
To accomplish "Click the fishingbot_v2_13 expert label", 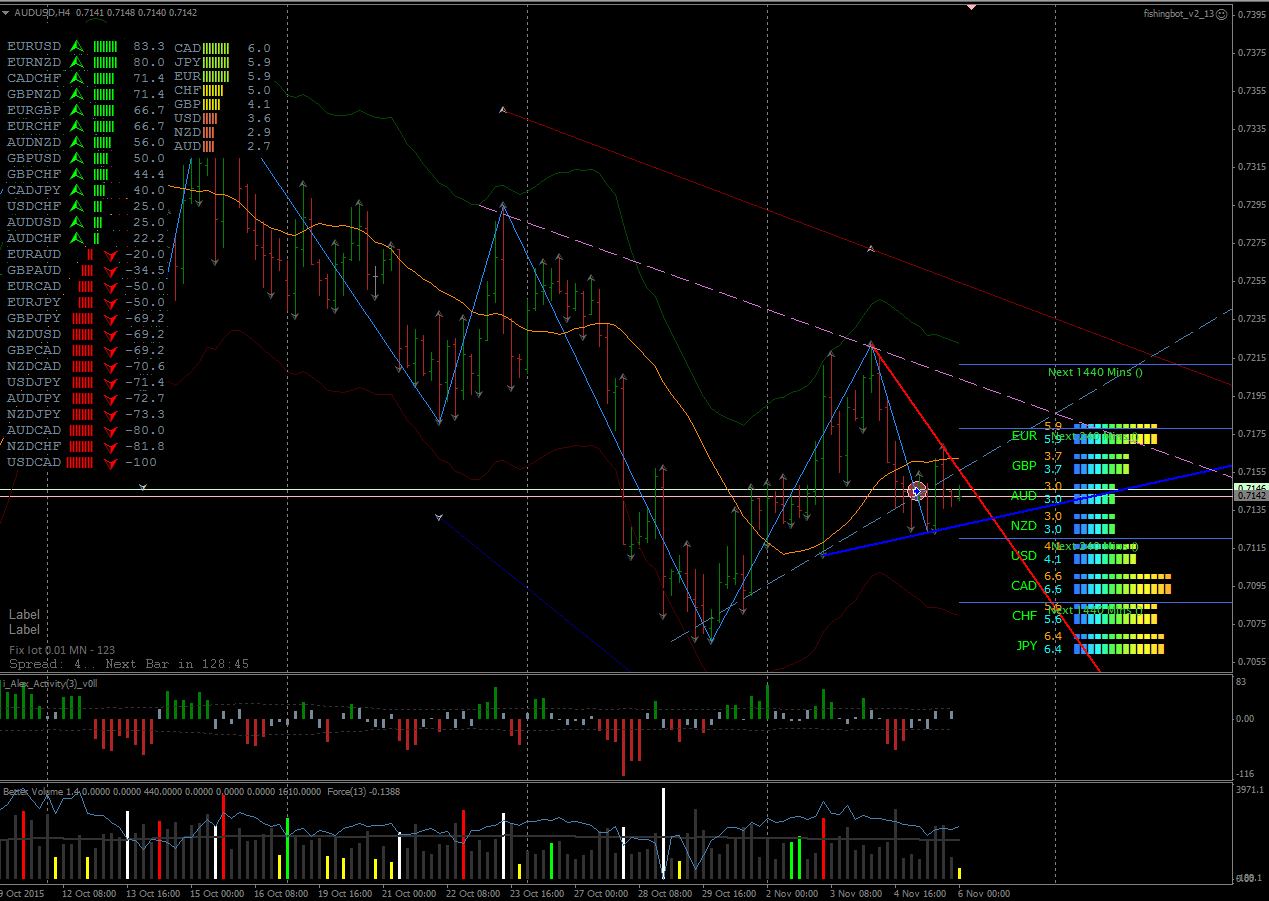I will point(1179,14).
